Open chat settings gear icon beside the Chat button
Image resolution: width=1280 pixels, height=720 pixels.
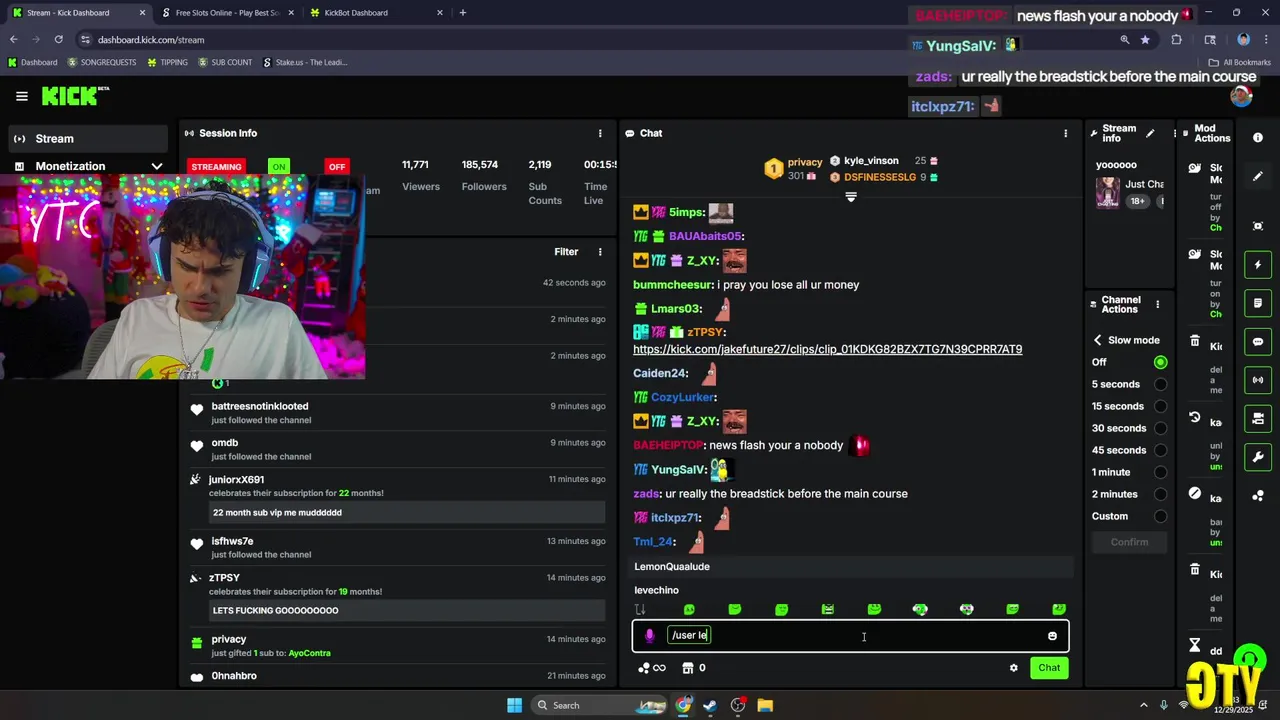(x=1014, y=668)
